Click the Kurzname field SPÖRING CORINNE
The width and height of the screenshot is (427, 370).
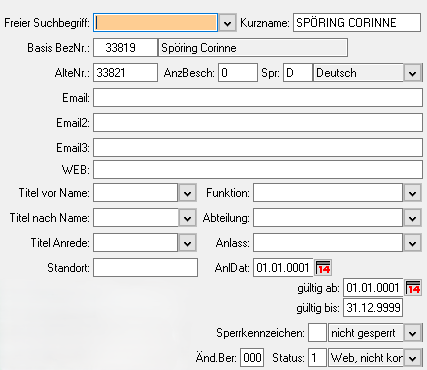click(357, 23)
